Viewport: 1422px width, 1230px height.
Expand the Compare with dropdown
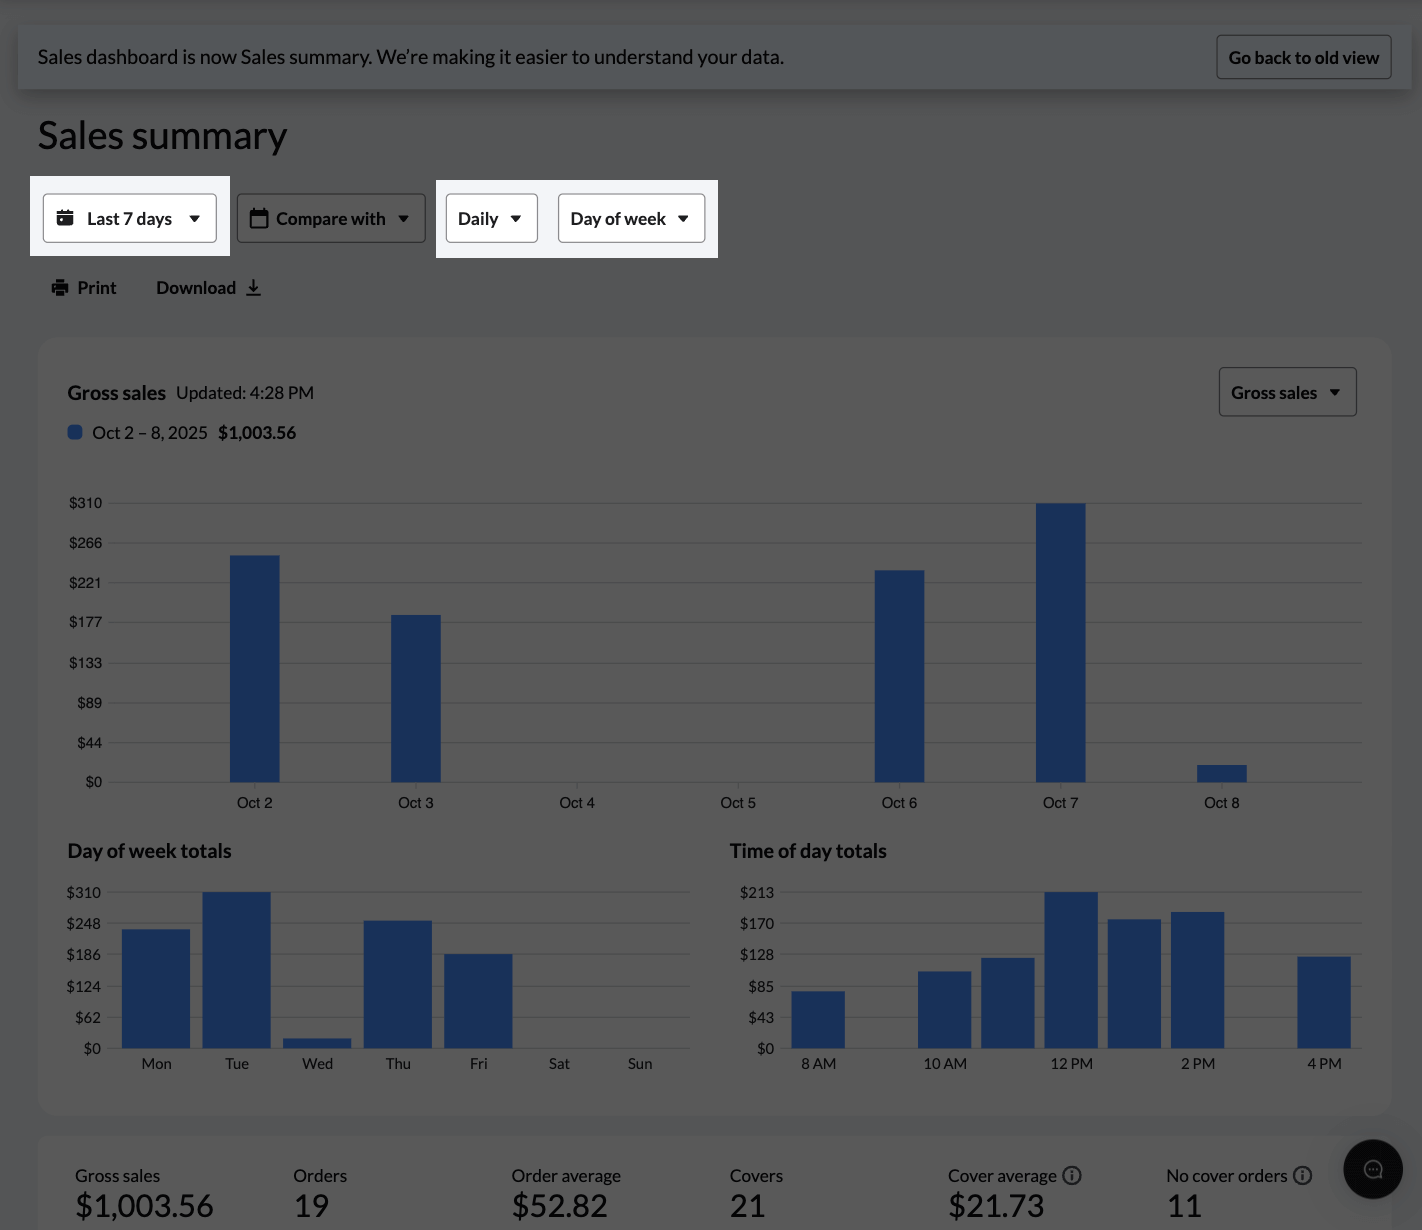pos(331,218)
